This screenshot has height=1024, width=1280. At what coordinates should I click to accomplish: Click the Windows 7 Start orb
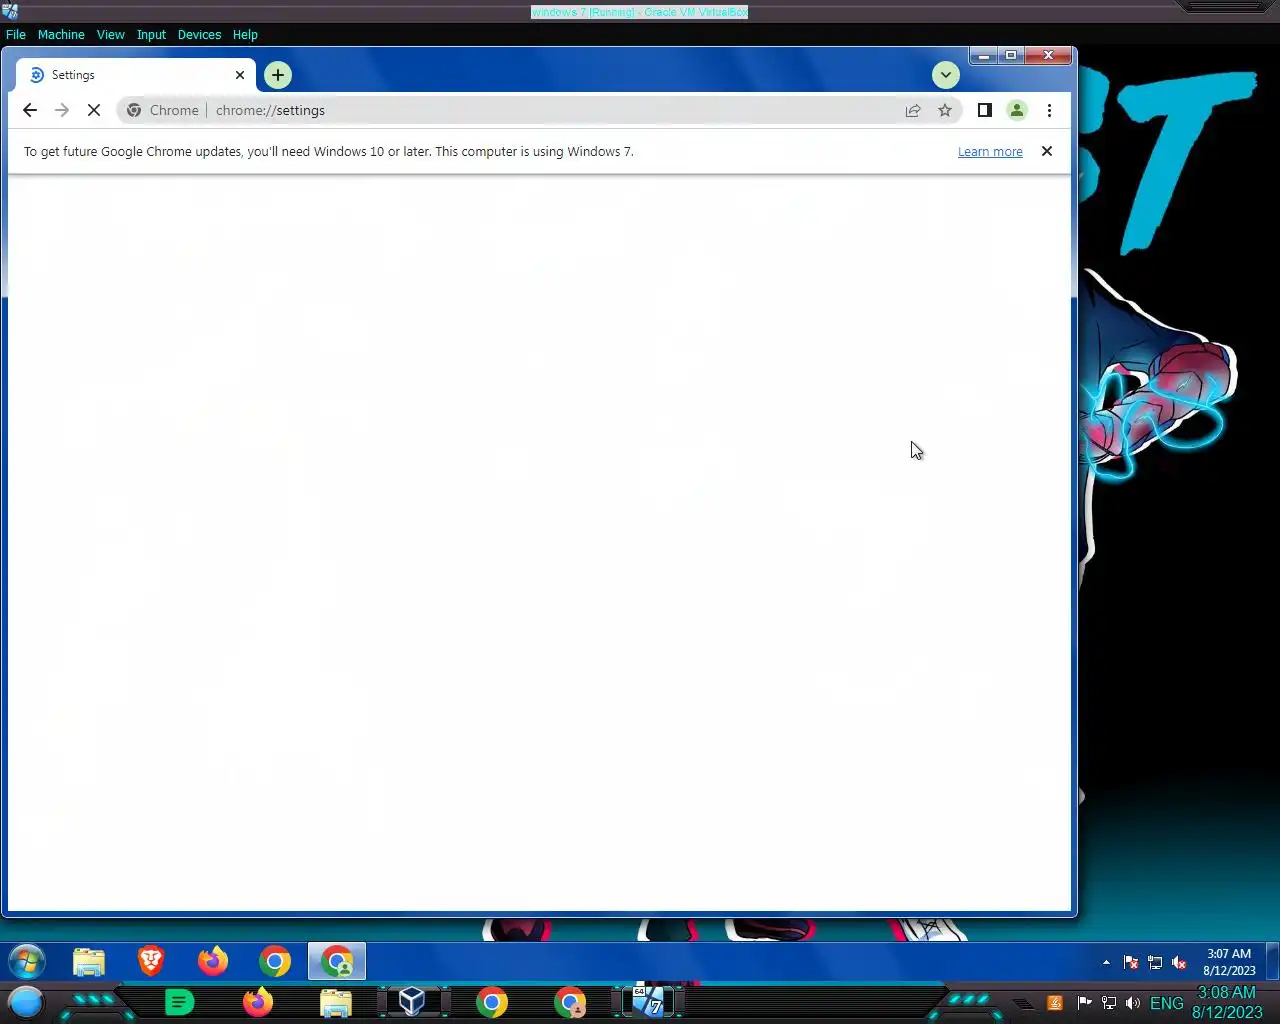point(27,962)
